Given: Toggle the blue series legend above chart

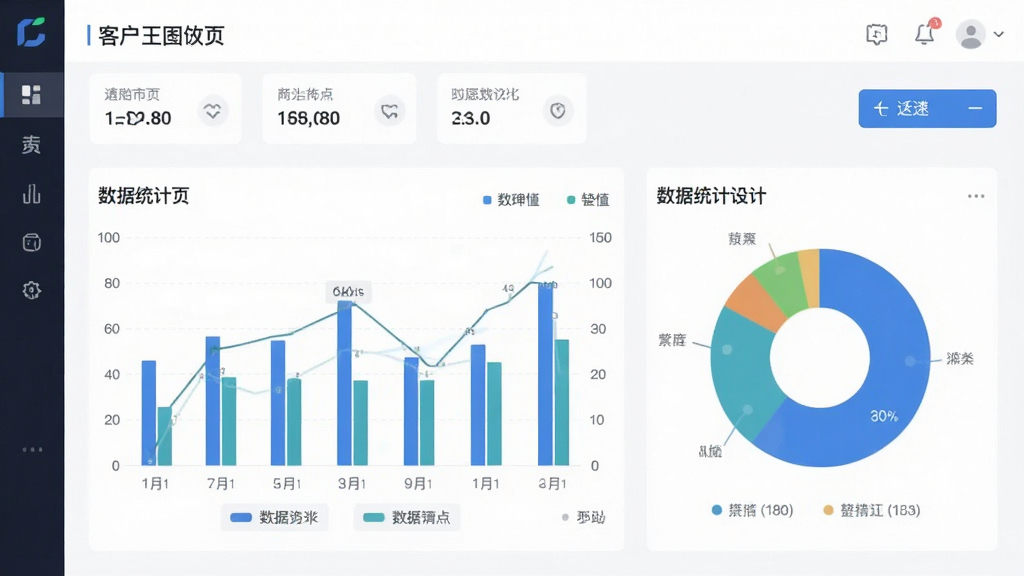Looking at the screenshot, I should pyautogui.click(x=511, y=200).
